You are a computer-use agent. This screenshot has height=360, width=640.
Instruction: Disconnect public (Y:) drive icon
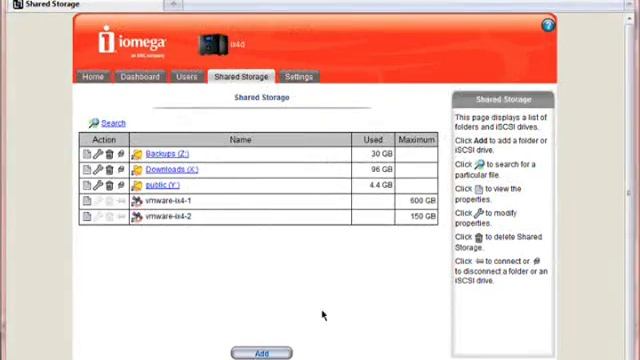tap(121, 185)
